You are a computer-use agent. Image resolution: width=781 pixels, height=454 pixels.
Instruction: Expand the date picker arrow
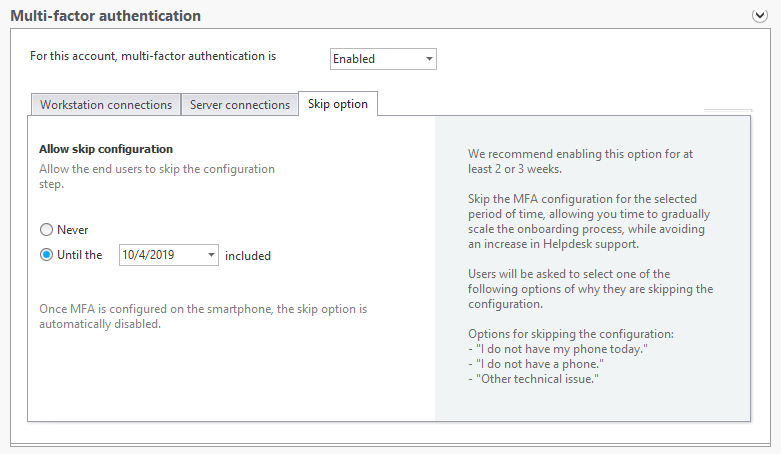pos(211,255)
